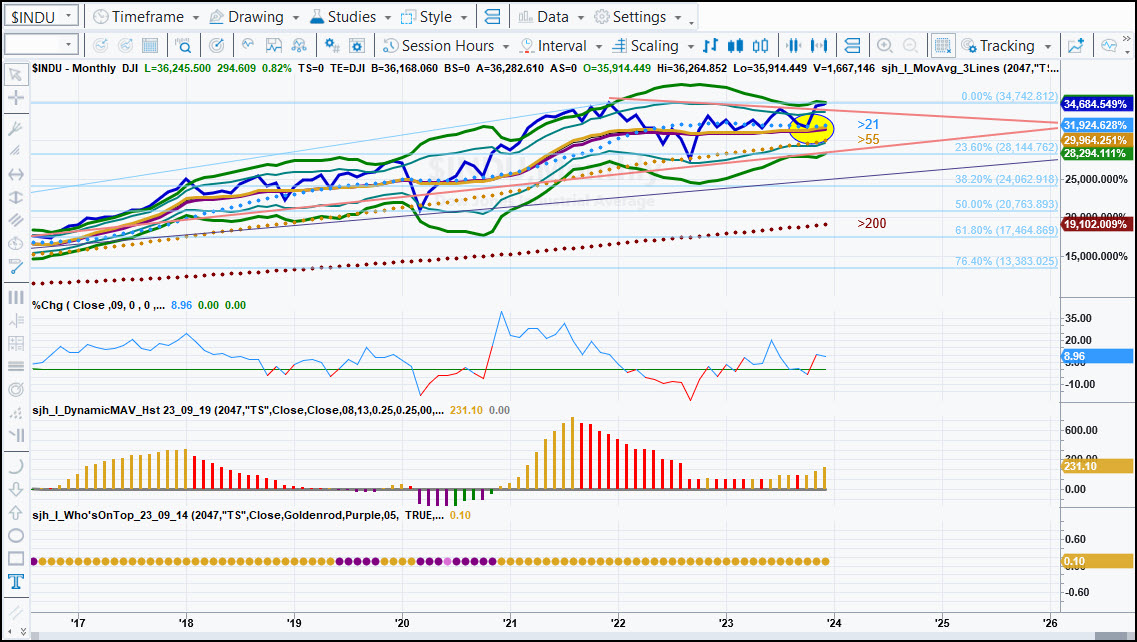Click the window gear customize icon
This screenshot has height=642, width=1137.
pyautogui.click(x=357, y=46)
